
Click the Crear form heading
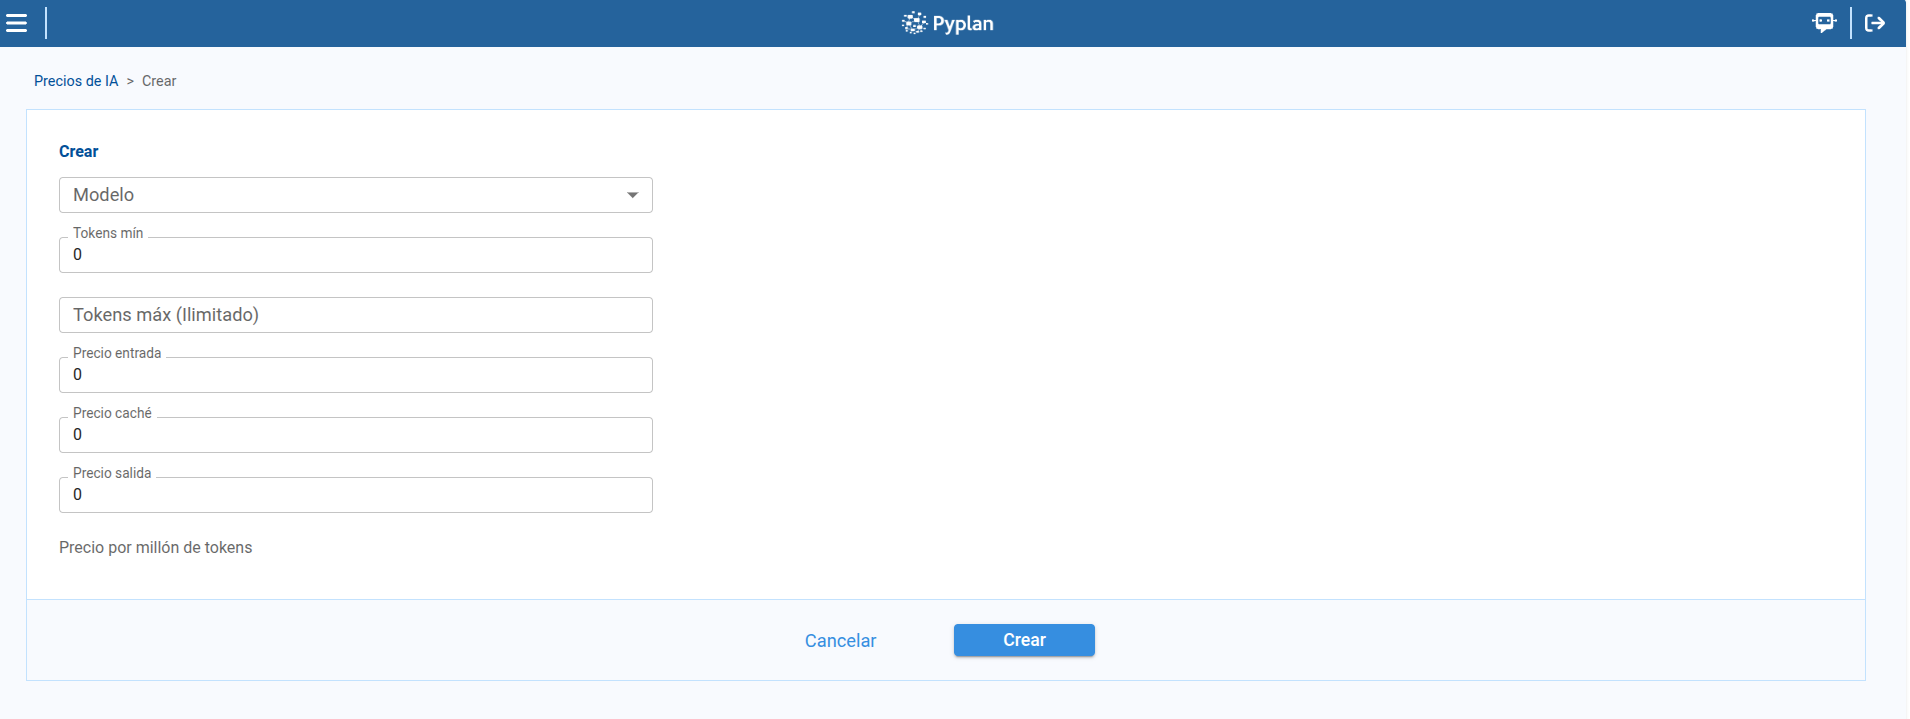click(79, 152)
